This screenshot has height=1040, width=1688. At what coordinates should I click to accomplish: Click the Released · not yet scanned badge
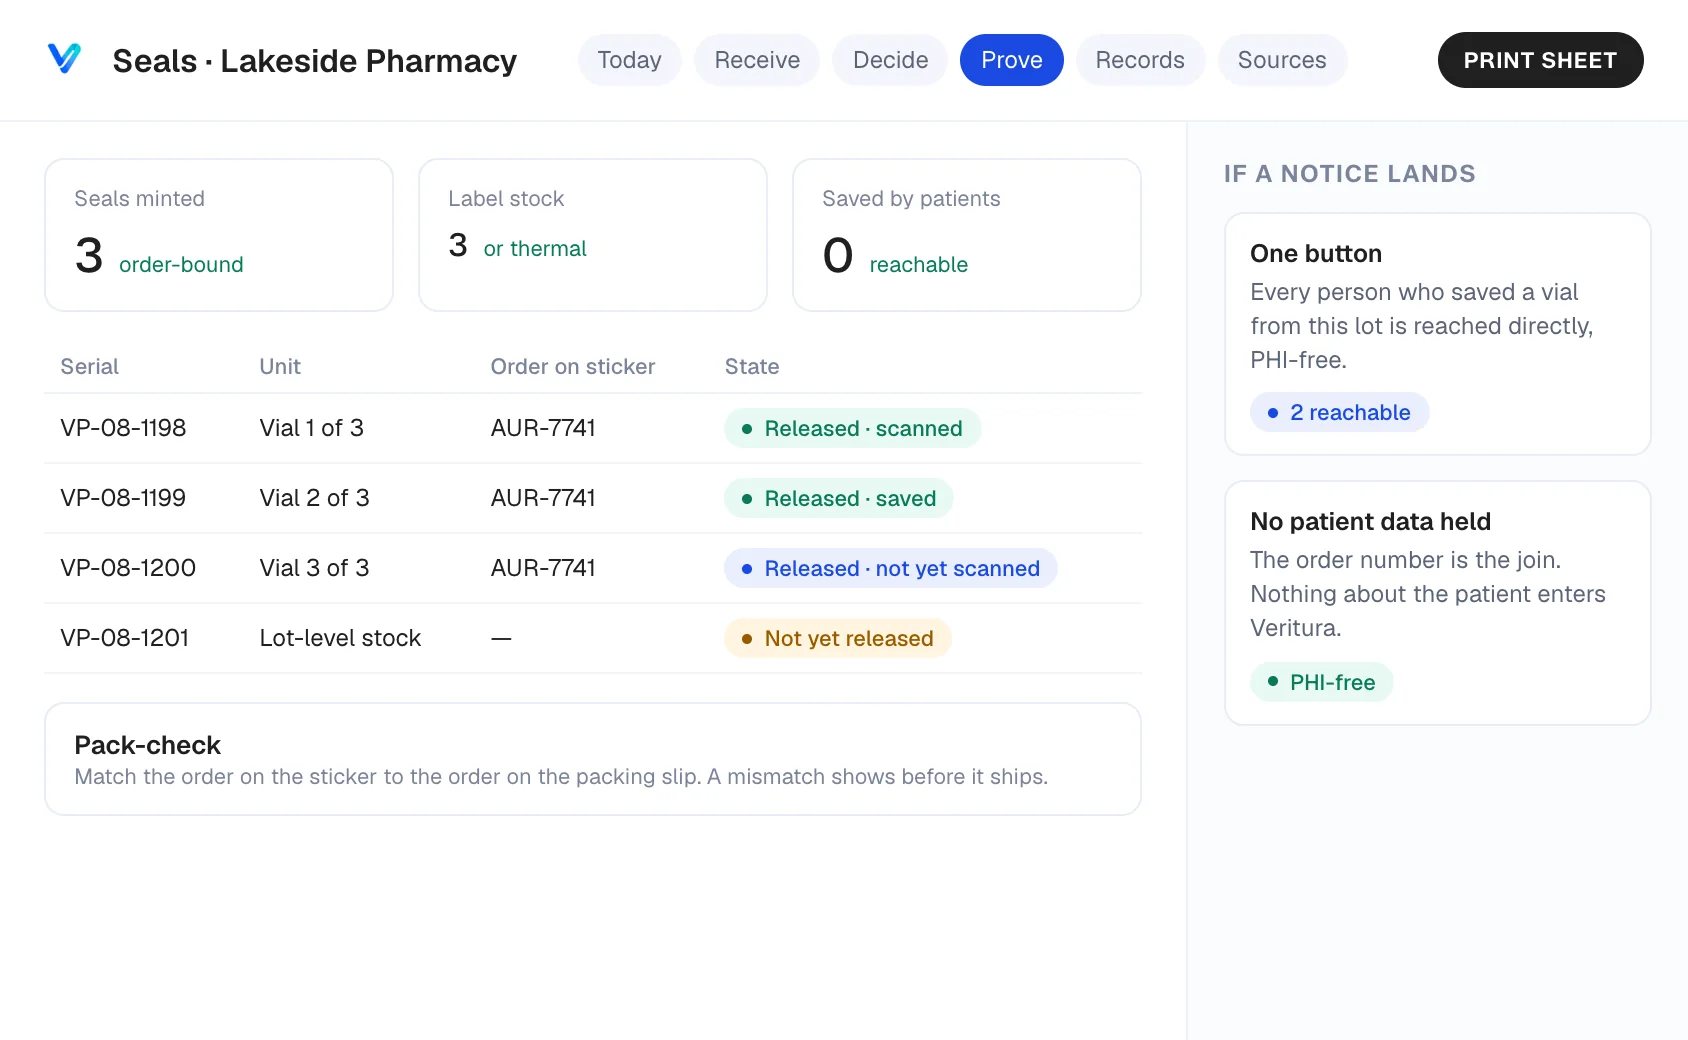pyautogui.click(x=891, y=568)
